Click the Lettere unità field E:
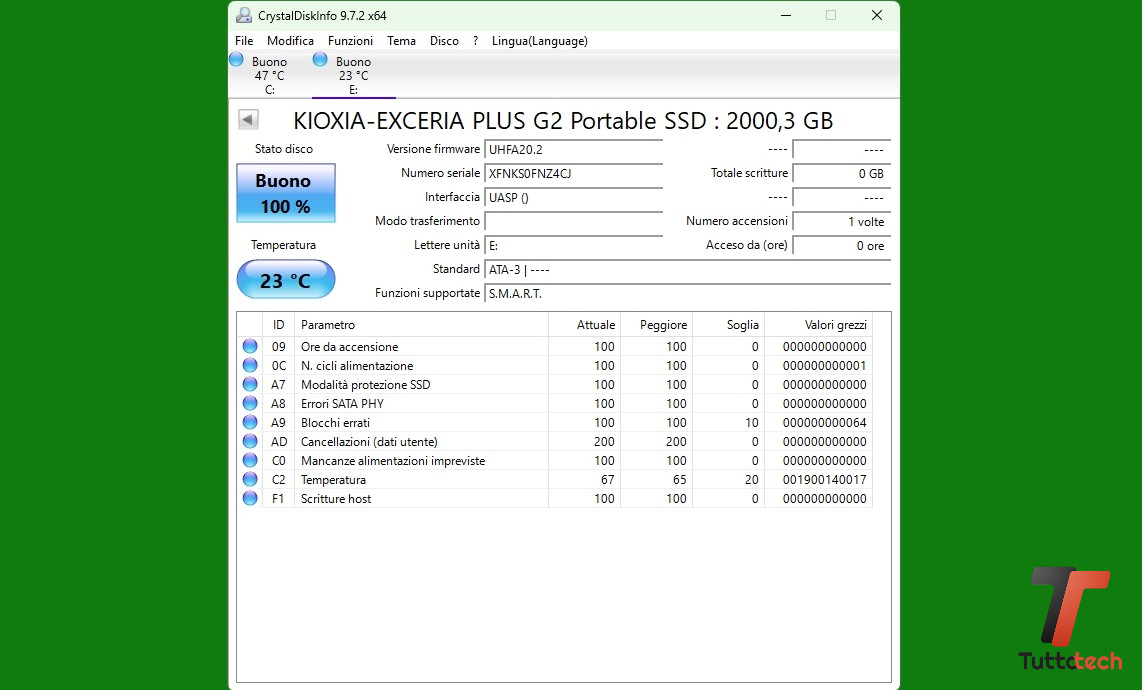 (573, 246)
